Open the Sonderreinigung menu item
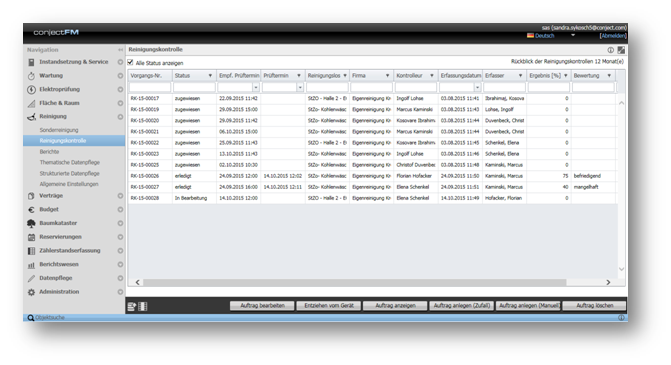 pyautogui.click(x=59, y=130)
